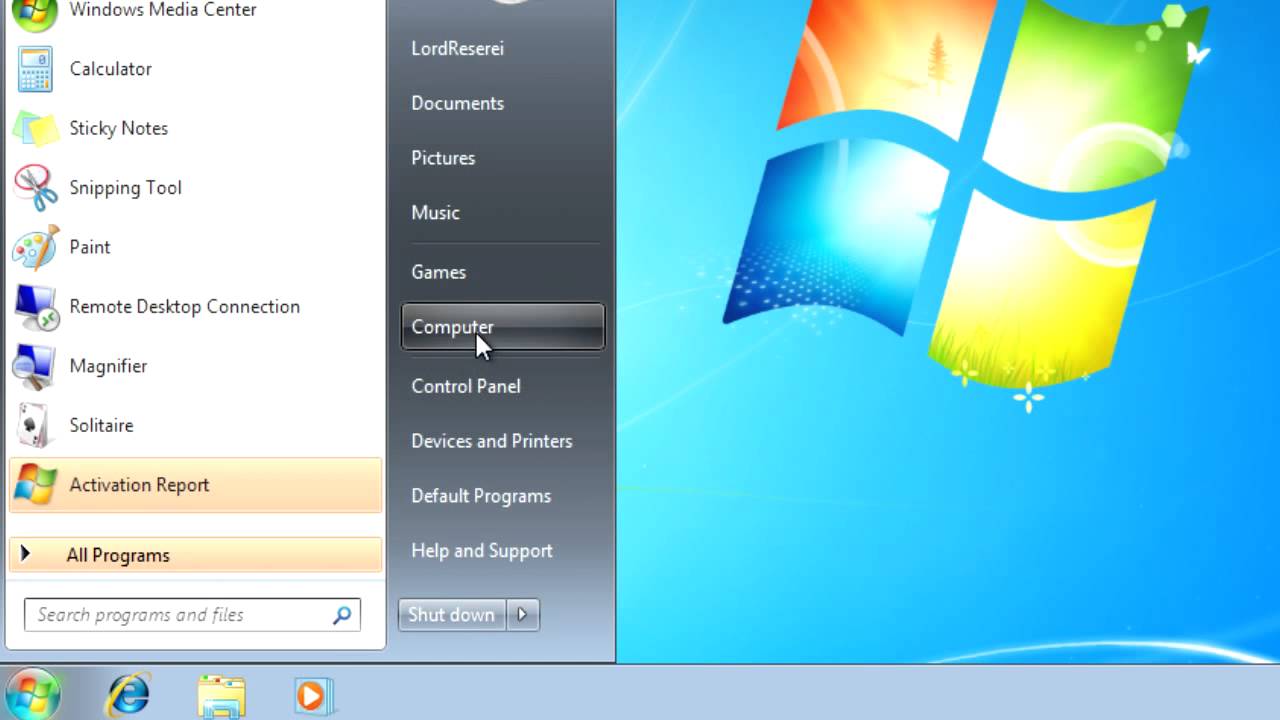Click the Magnifier label text
This screenshot has width=1280, height=720.
tap(108, 366)
